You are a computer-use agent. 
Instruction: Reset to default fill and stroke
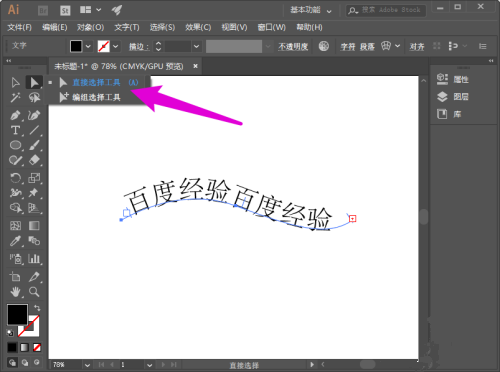point(10,332)
